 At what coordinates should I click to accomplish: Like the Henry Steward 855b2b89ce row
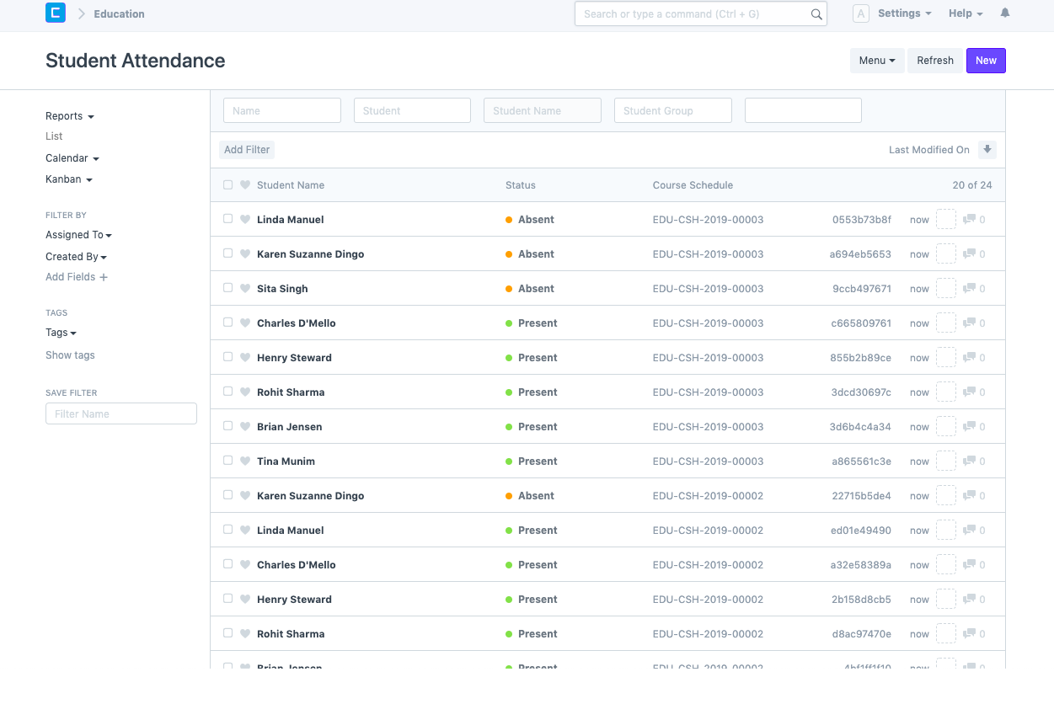[x=245, y=357]
